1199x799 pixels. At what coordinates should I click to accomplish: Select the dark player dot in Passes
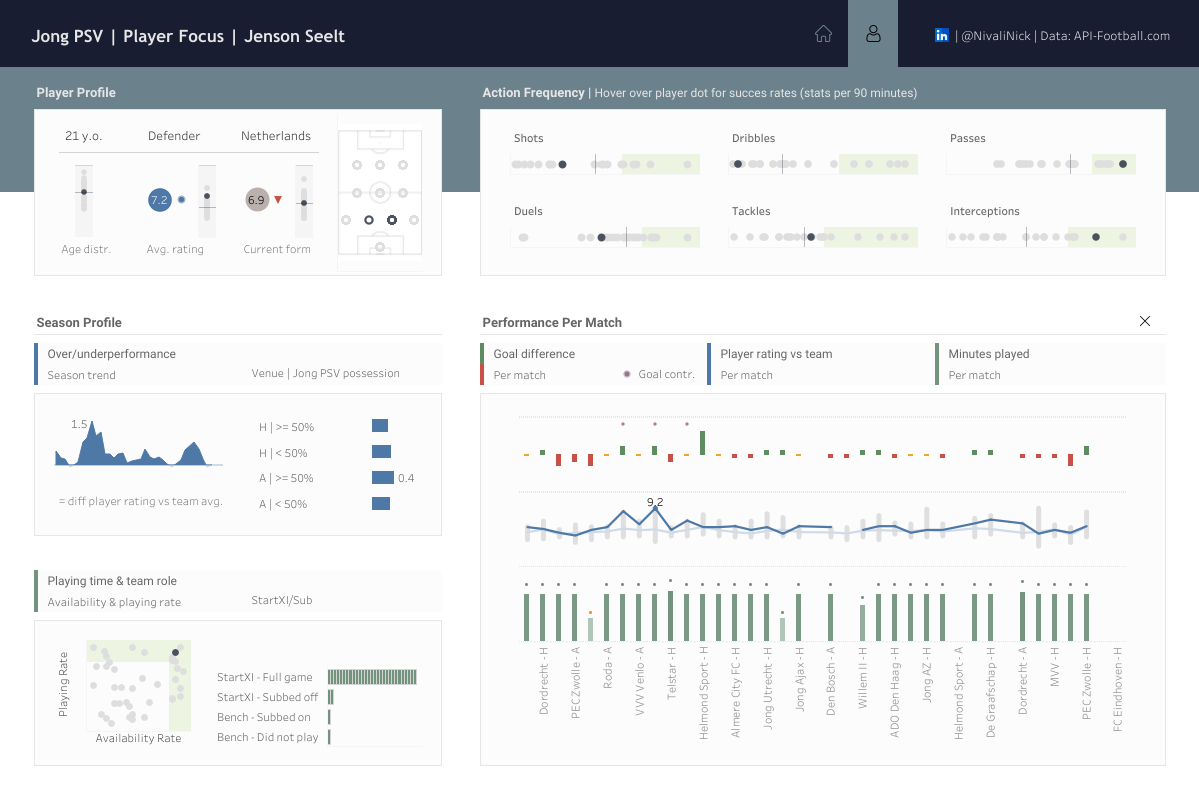(1123, 164)
